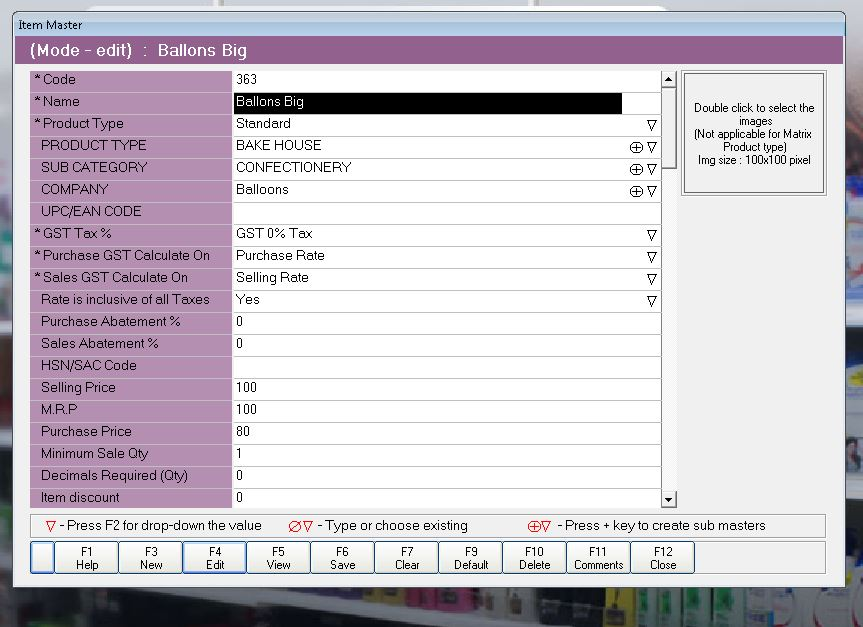Click the M.R.P value field
Screen dimensions: 863x627
coord(446,411)
